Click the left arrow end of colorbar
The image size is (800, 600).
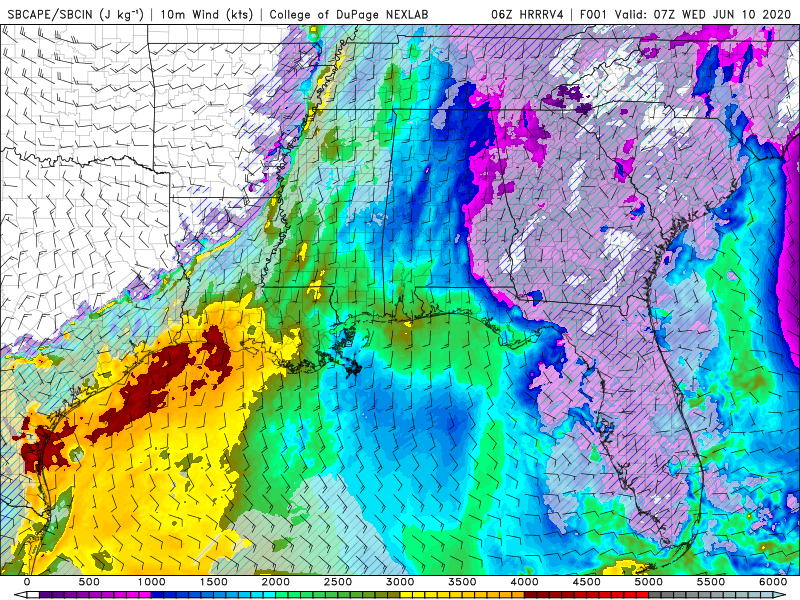pyautogui.click(x=20, y=595)
